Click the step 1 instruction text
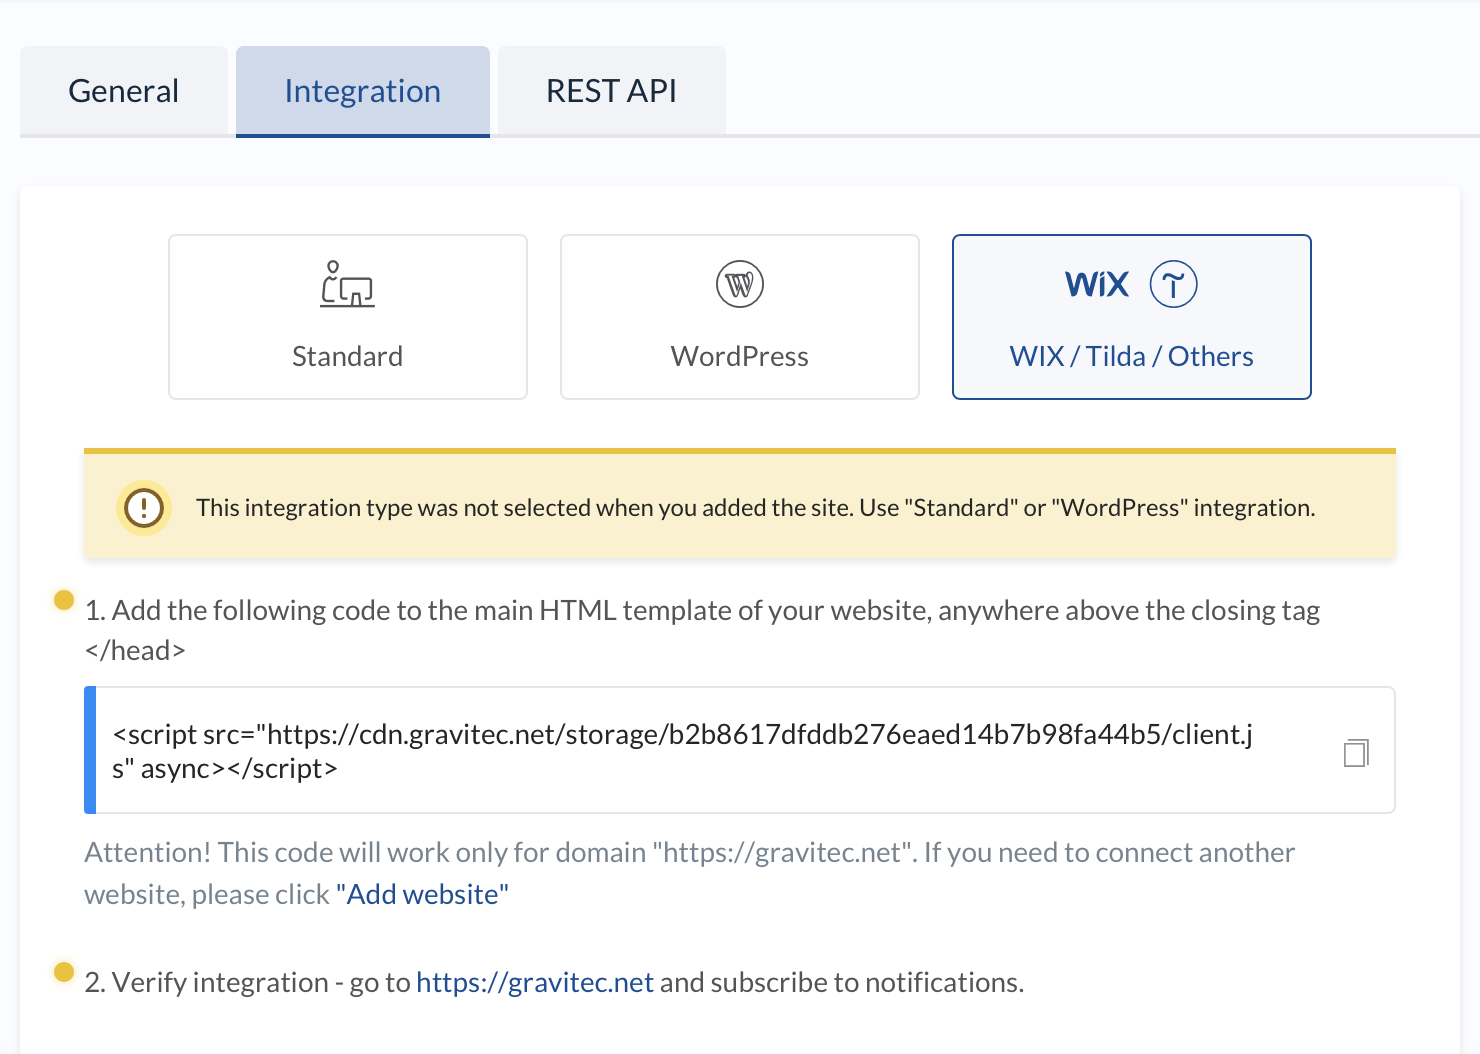Viewport: 1480px width, 1054px height. (702, 630)
